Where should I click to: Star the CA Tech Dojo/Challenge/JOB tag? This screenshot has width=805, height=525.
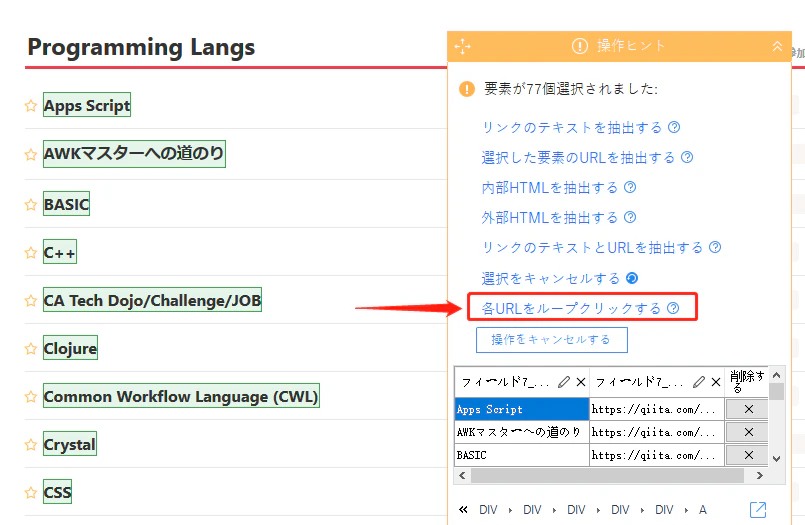click(31, 300)
